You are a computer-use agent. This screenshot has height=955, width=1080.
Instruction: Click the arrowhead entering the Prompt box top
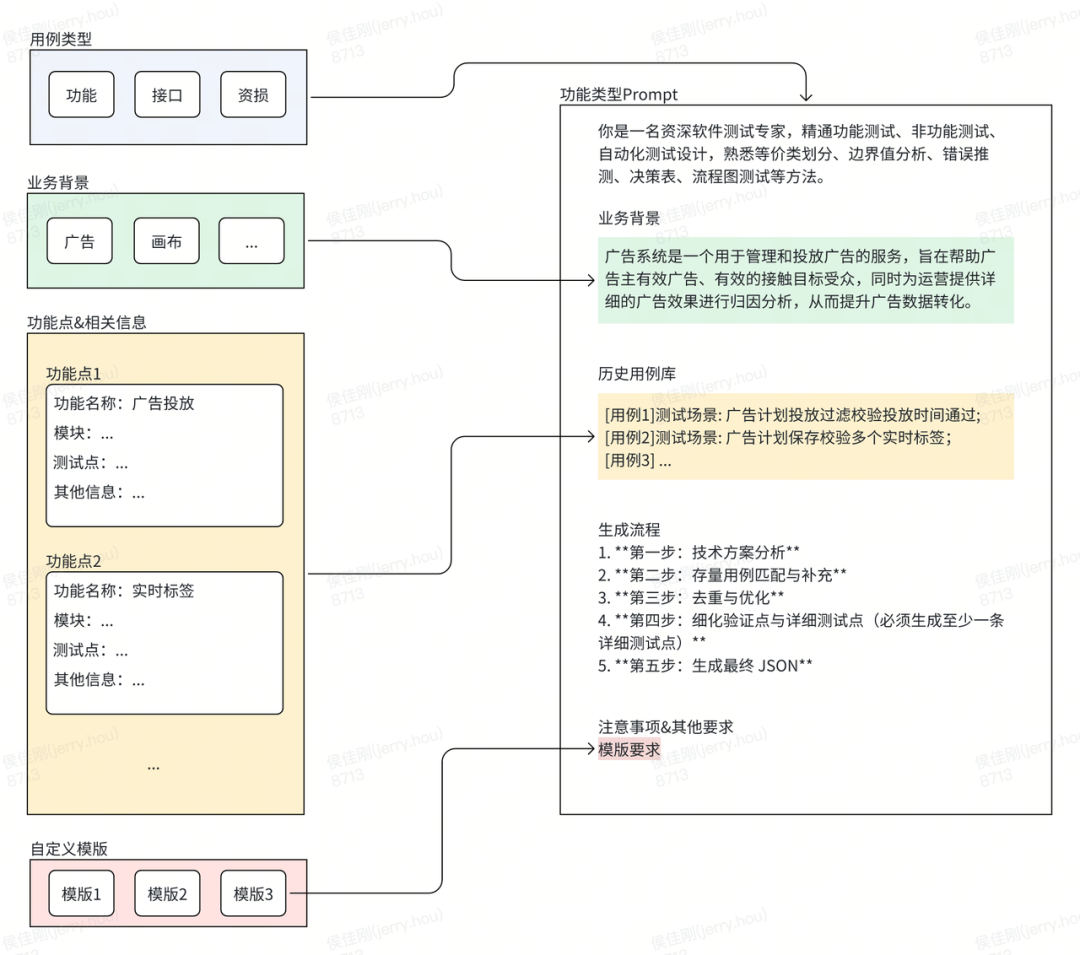806,98
